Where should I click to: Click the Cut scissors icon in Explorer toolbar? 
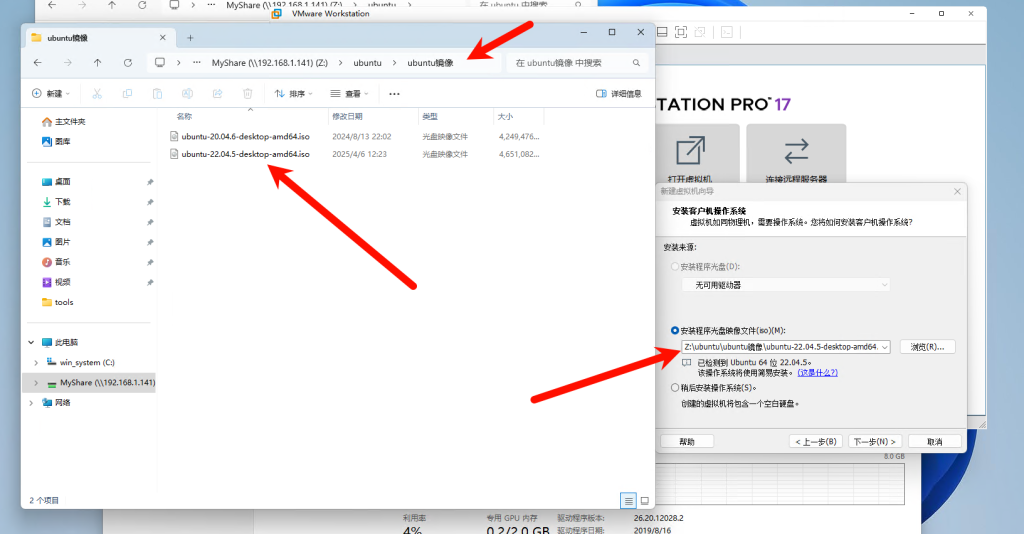(x=97, y=94)
